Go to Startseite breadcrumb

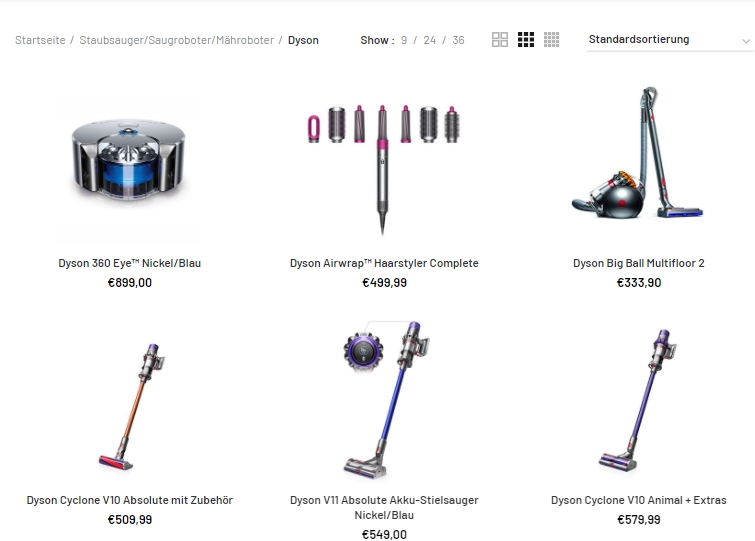(x=40, y=40)
